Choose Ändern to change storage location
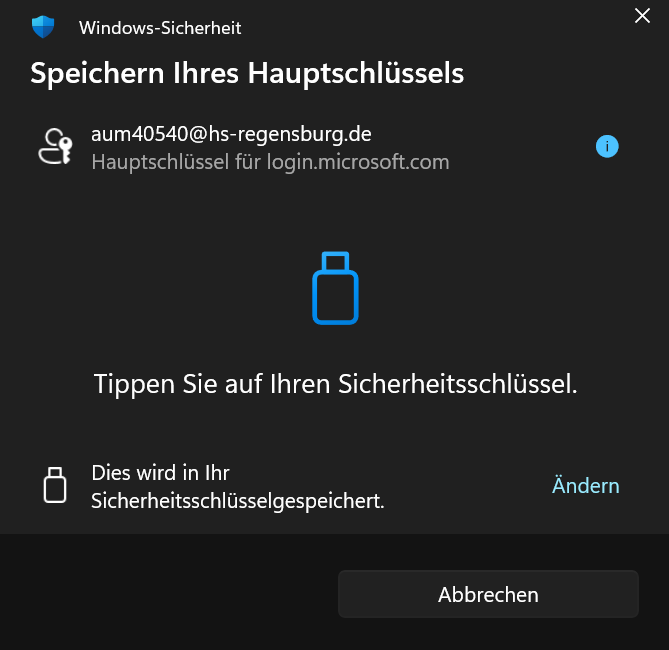Screen dimensions: 669x650 click(585, 486)
